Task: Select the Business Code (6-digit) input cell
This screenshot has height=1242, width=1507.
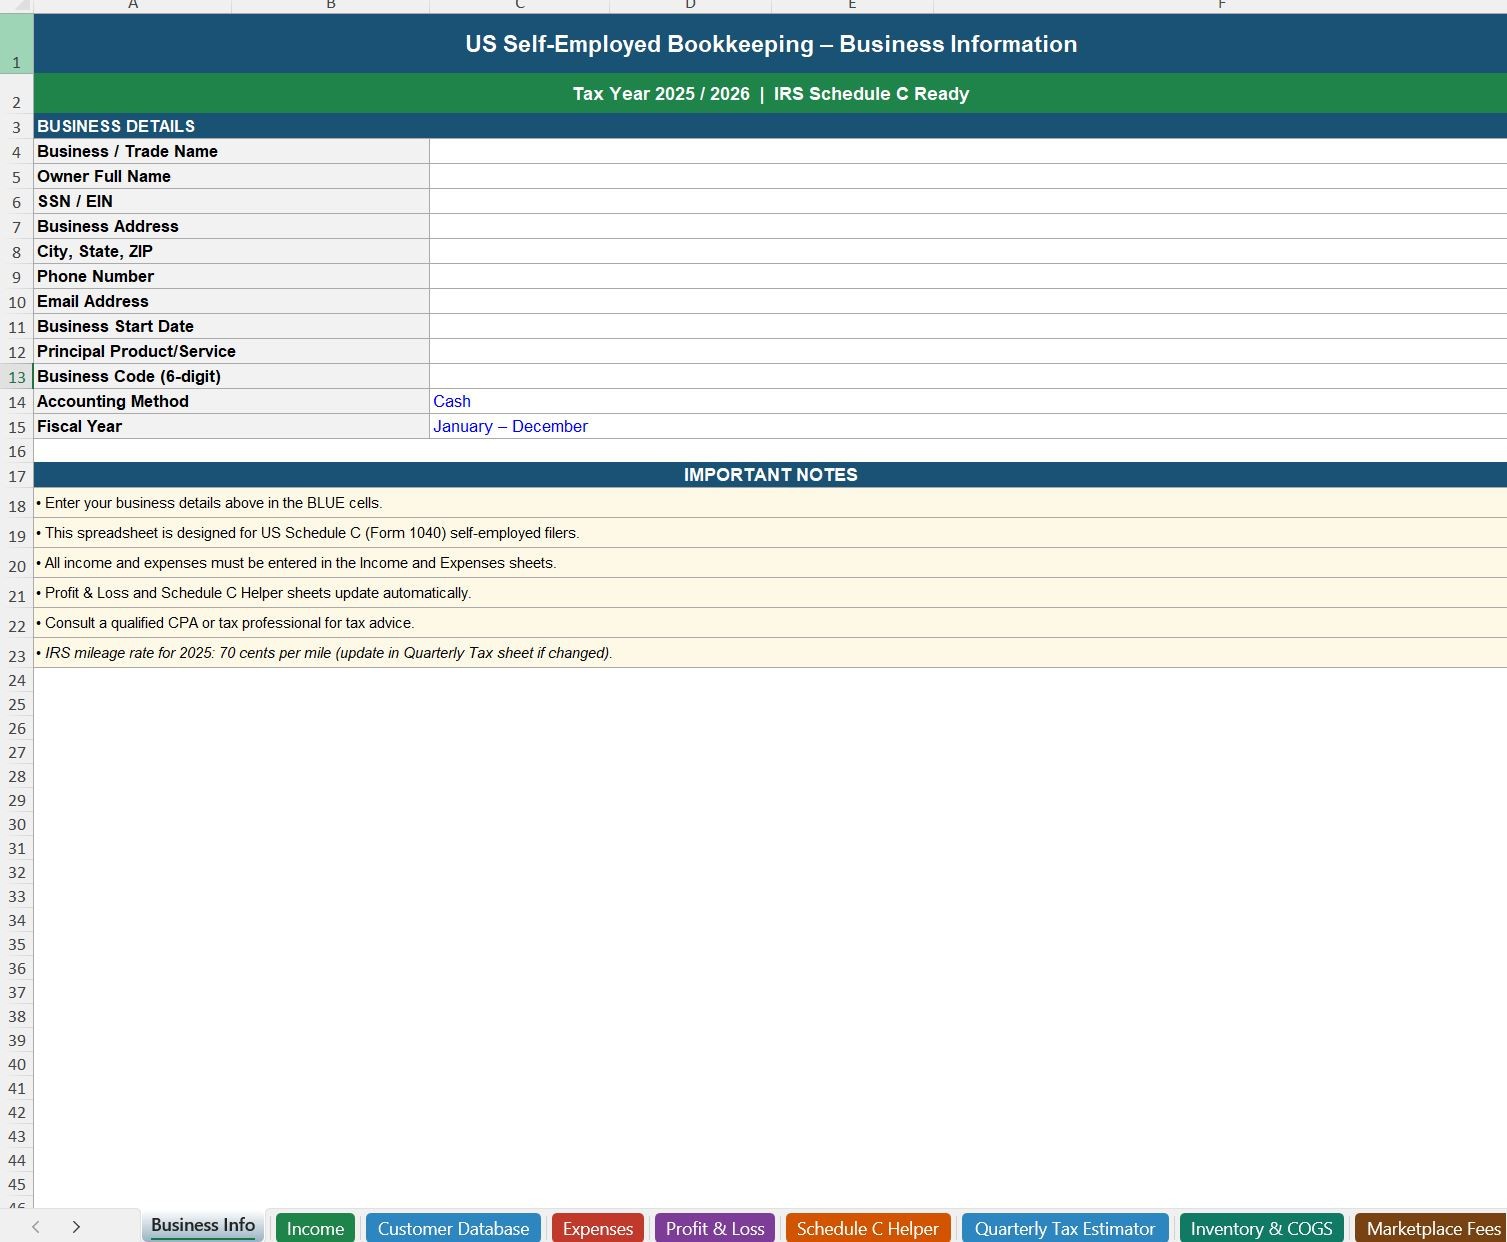Action: (968, 376)
